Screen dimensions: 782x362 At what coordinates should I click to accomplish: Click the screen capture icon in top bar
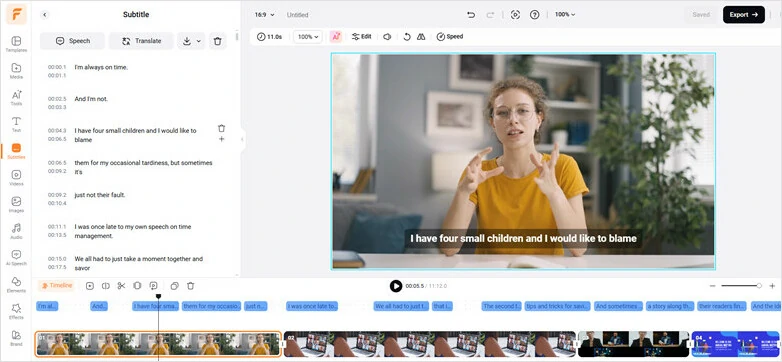[515, 15]
